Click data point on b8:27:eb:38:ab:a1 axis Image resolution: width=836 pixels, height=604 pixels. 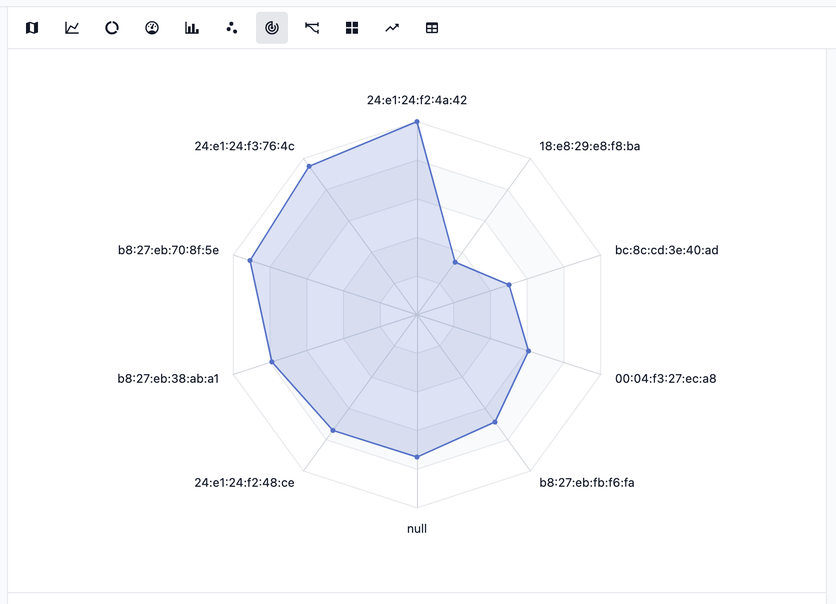click(x=272, y=362)
